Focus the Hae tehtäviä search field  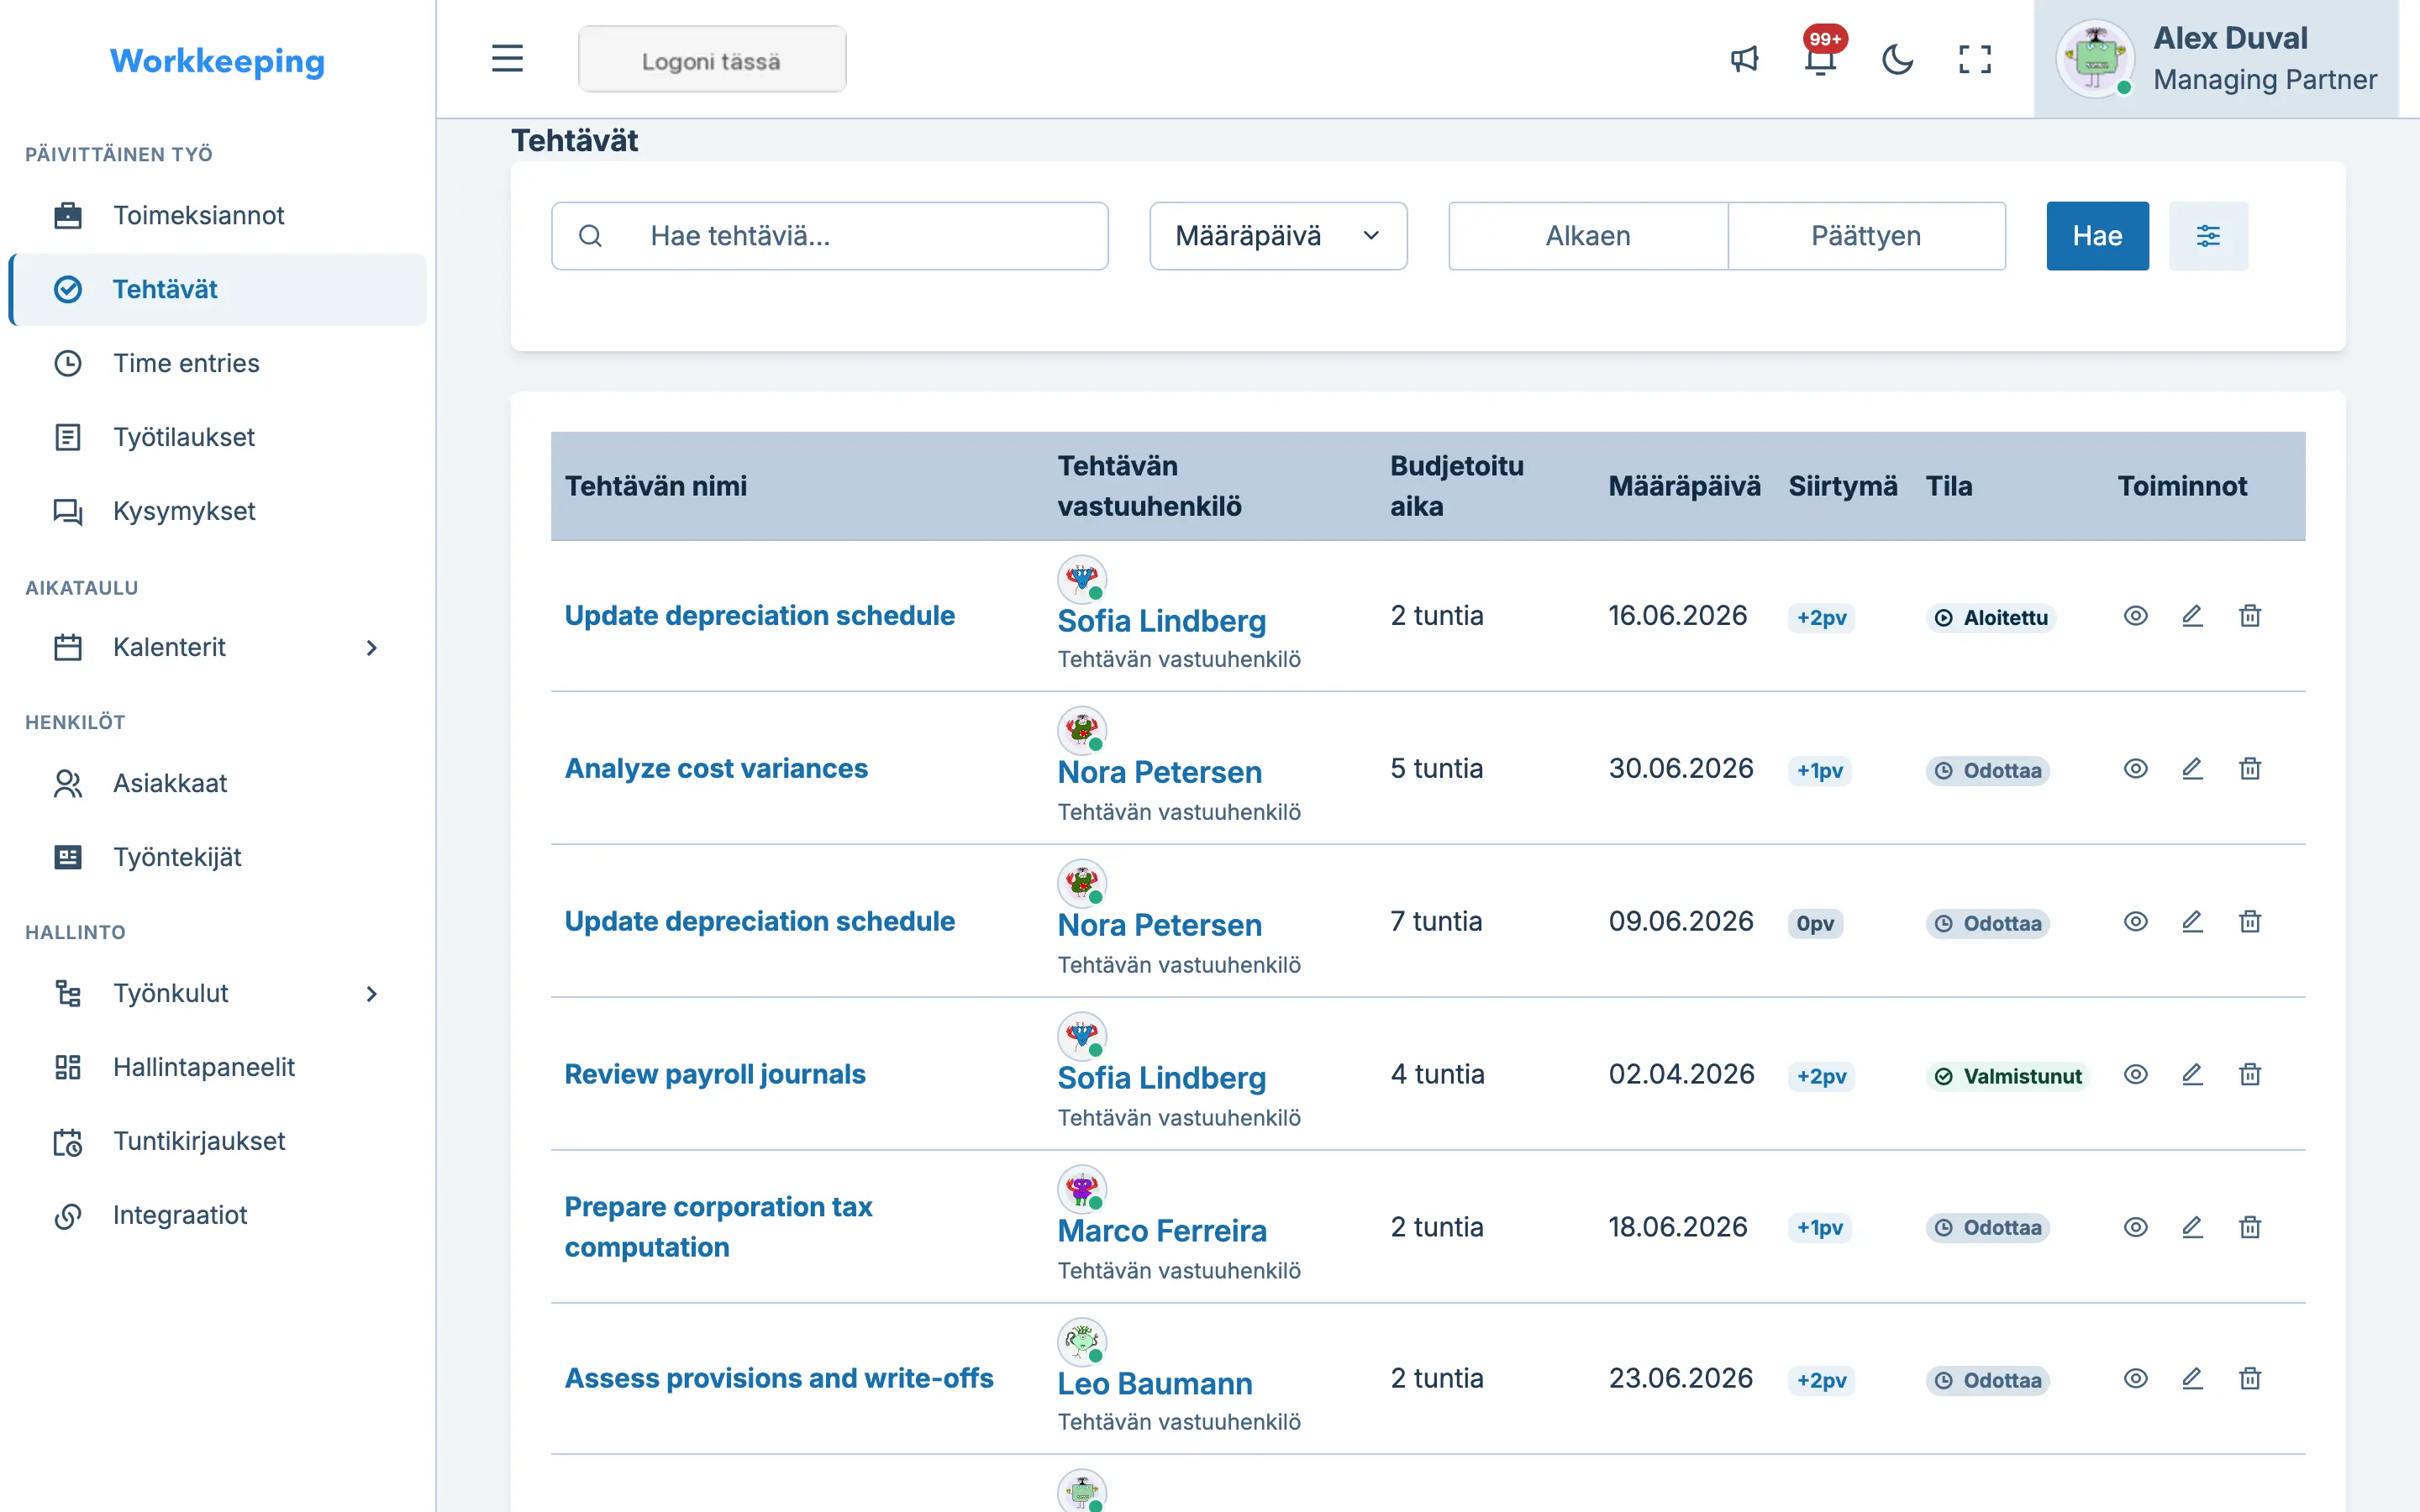(x=829, y=236)
